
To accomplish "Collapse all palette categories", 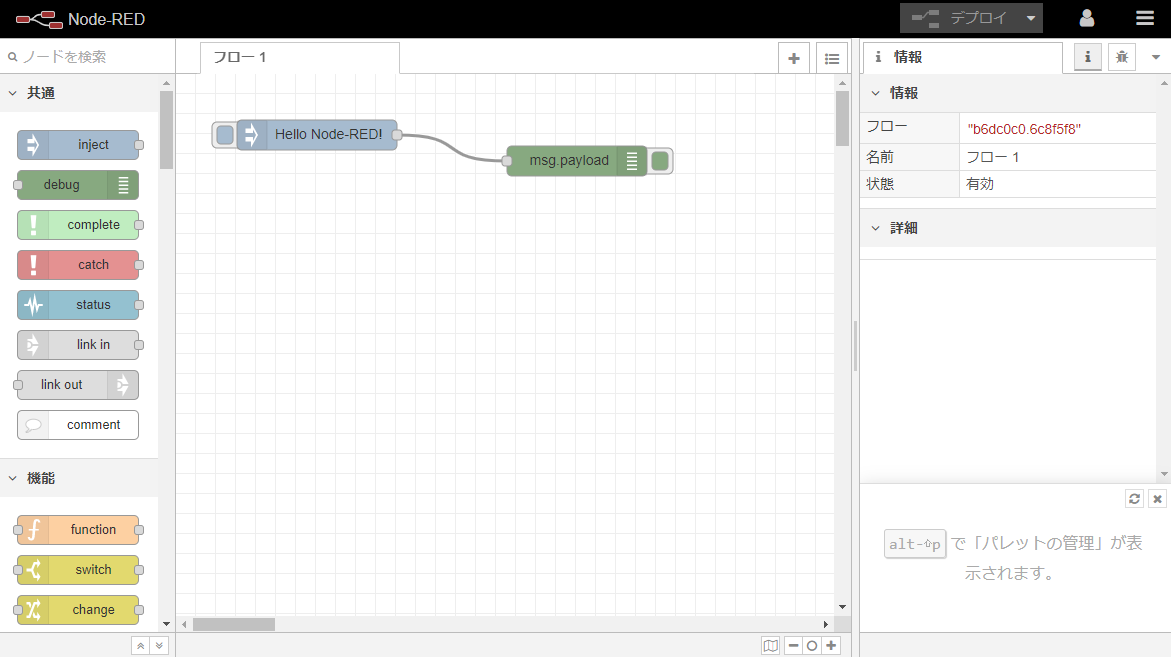I will coord(140,646).
